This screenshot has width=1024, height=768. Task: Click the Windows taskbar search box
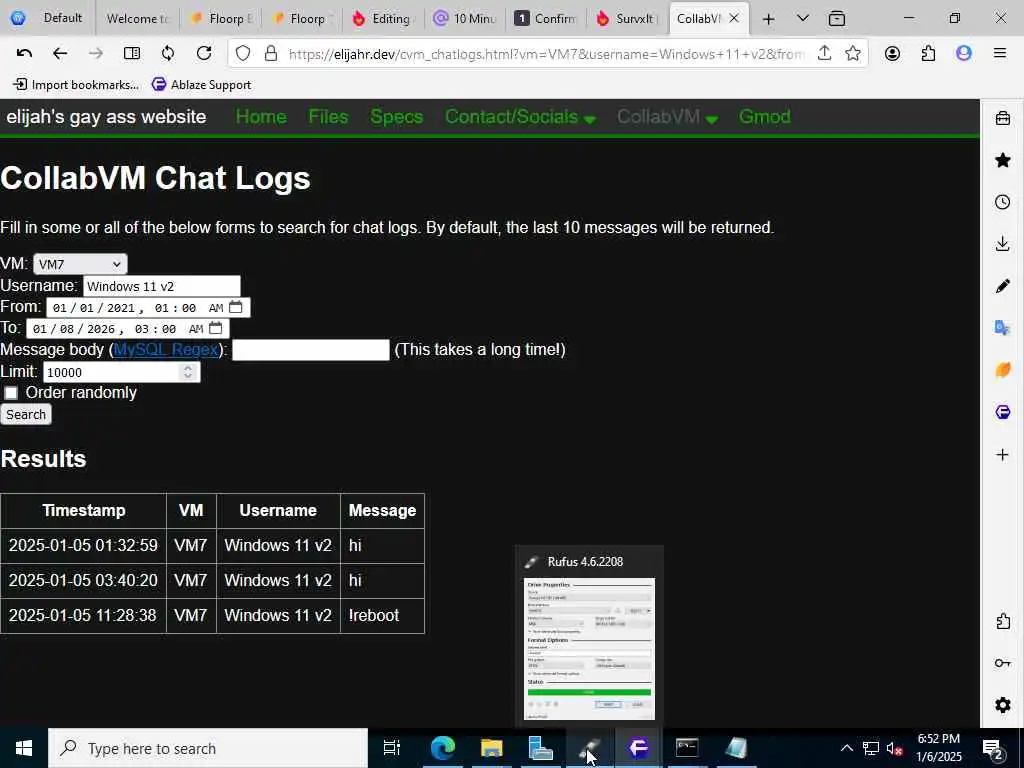click(208, 748)
